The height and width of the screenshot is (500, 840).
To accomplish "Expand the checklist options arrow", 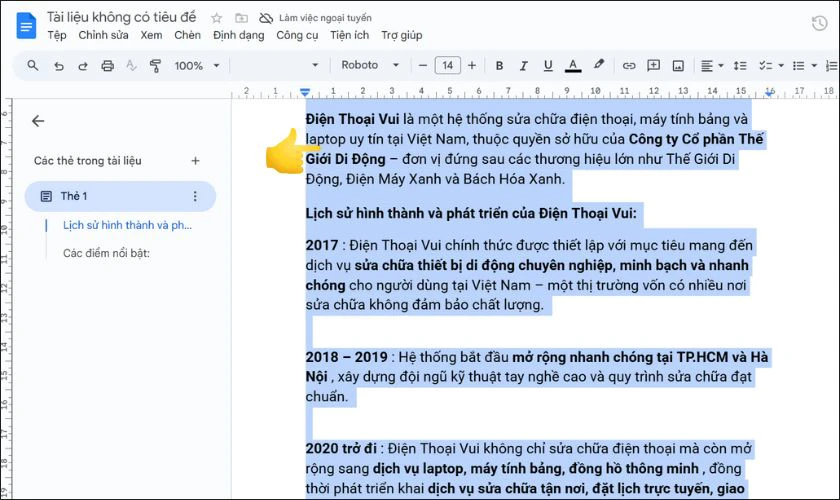I will (x=781, y=65).
